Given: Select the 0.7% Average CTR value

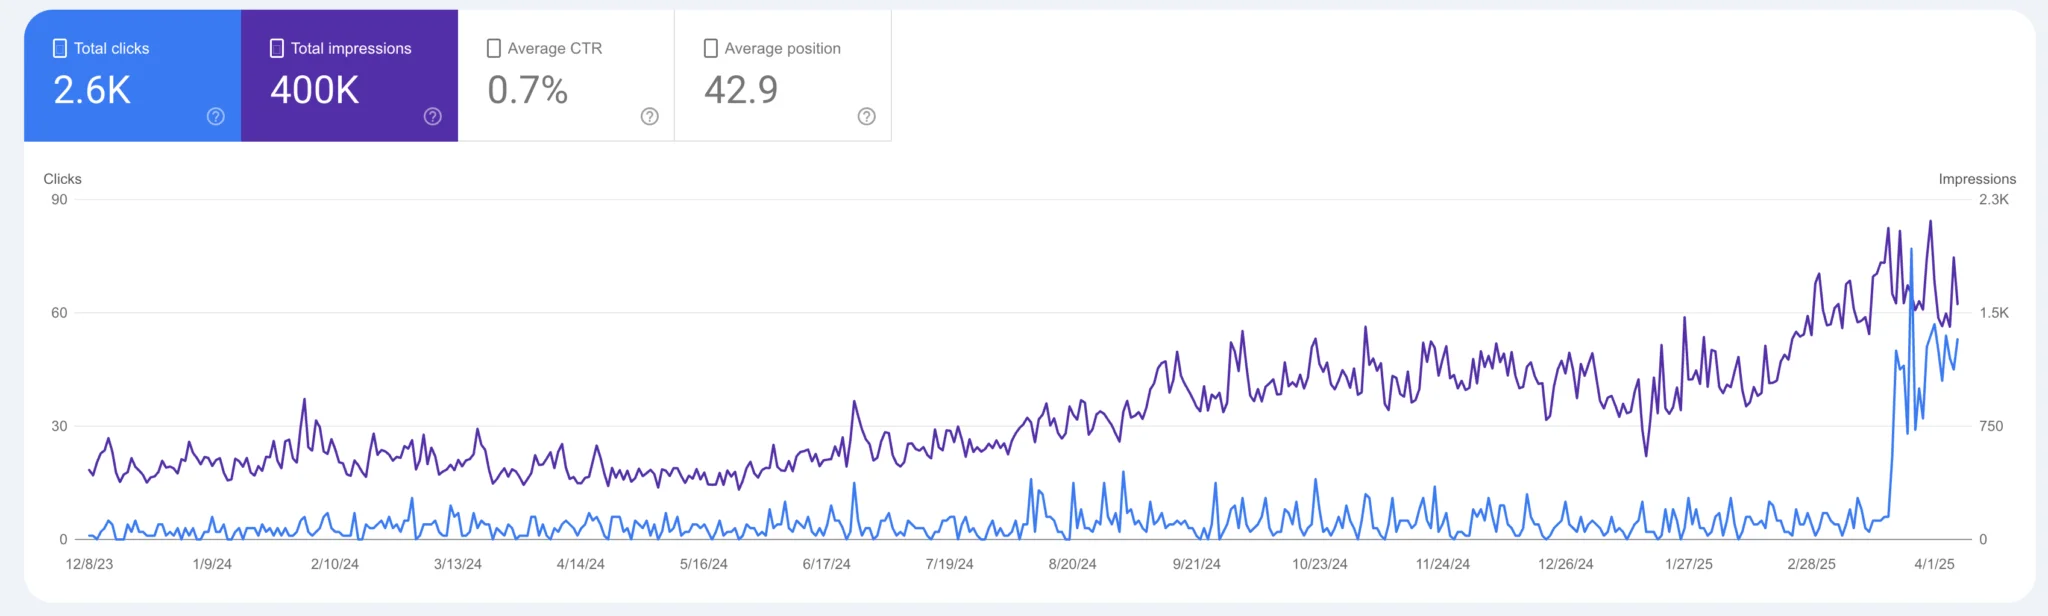Looking at the screenshot, I should click(527, 90).
